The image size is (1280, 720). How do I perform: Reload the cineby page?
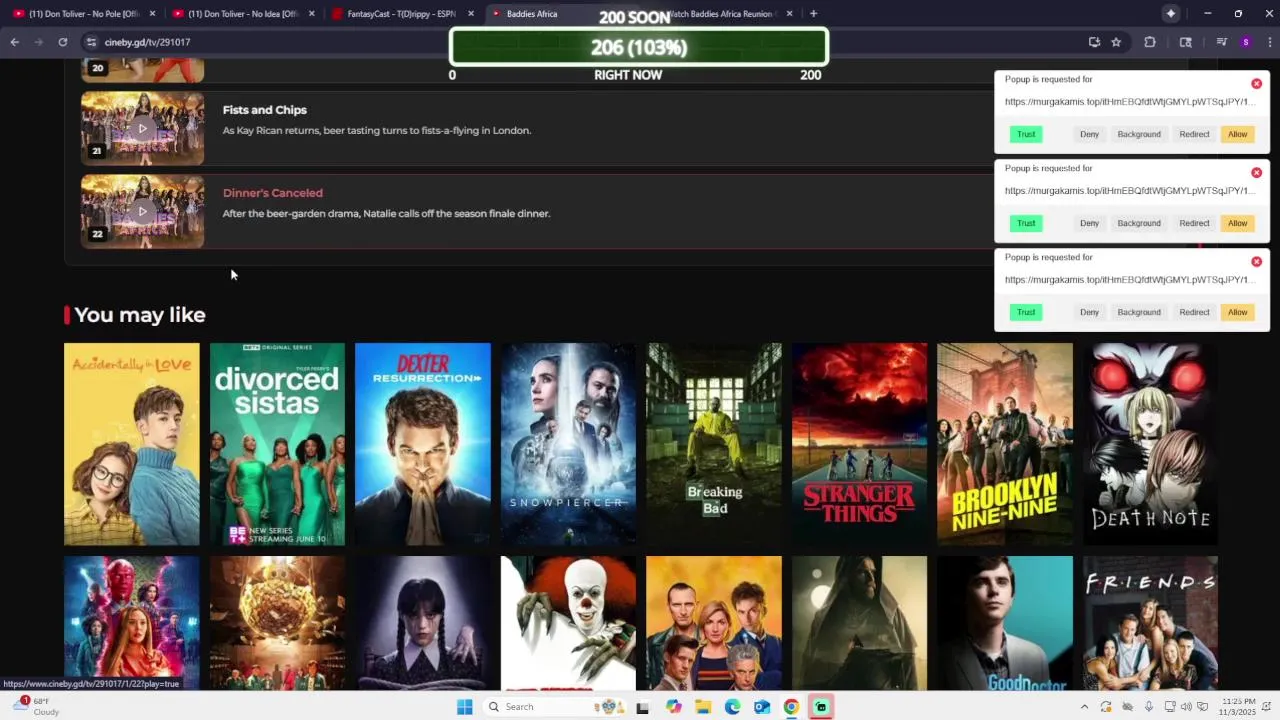(x=62, y=42)
